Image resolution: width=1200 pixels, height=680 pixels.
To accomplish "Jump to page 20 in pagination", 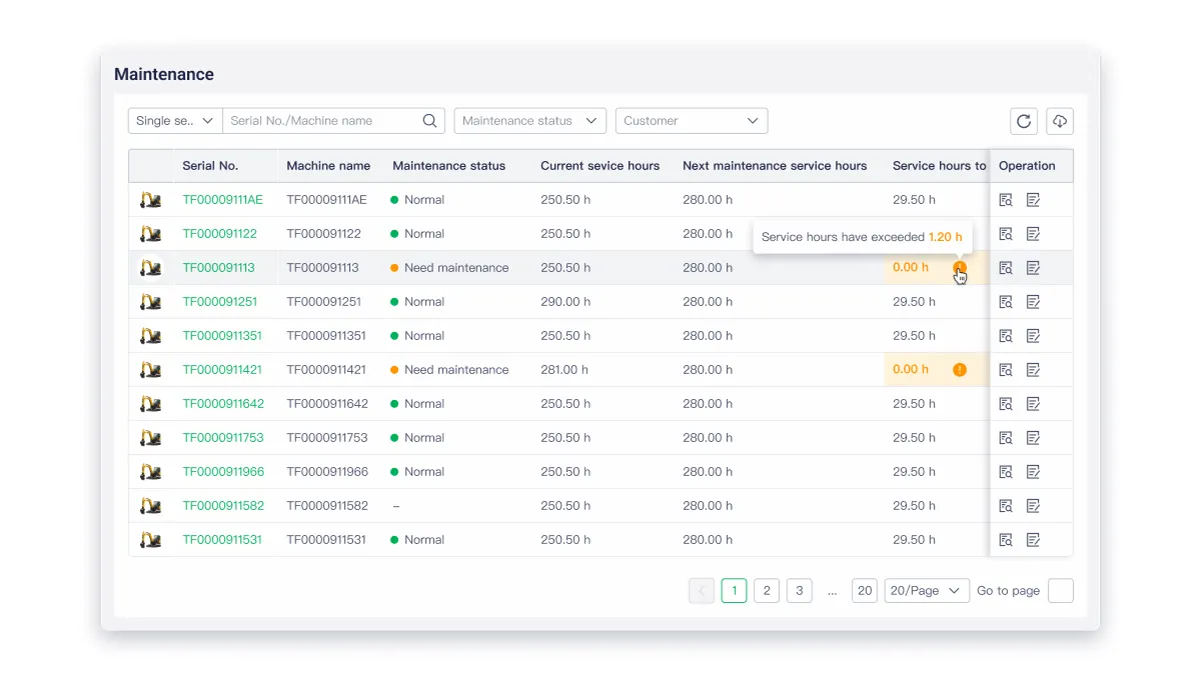I will pyautogui.click(x=864, y=591).
